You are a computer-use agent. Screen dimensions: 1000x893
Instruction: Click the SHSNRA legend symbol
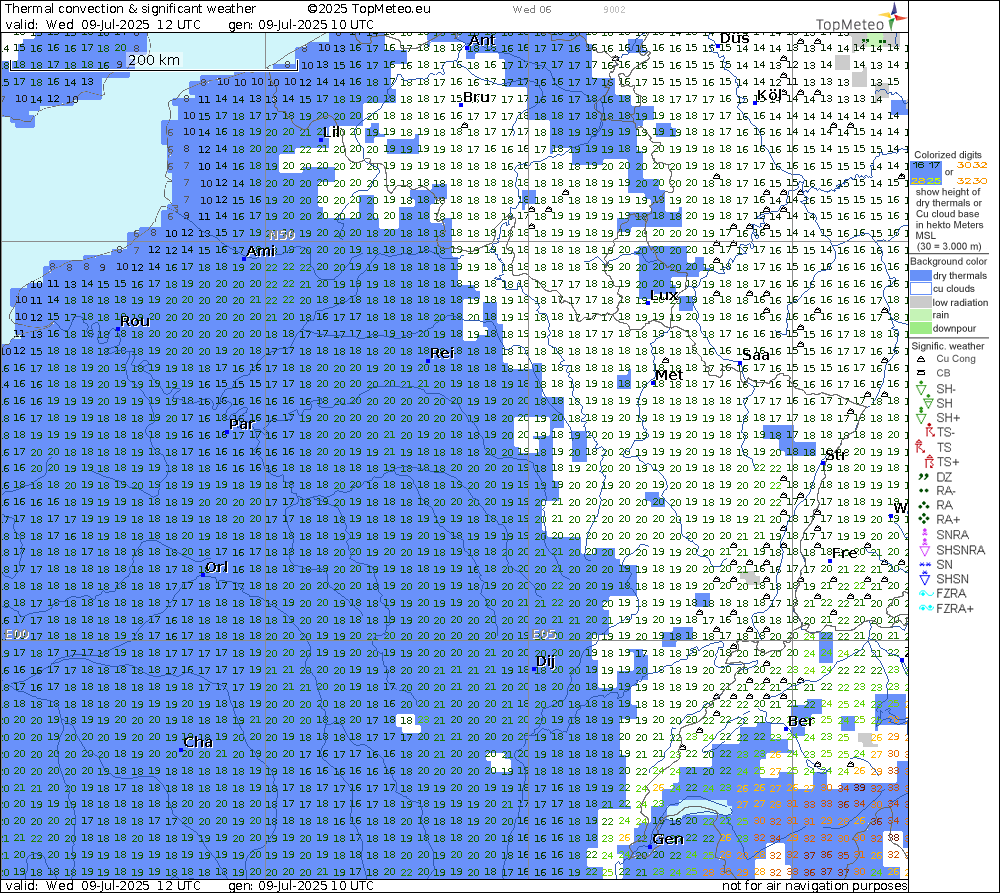pyautogui.click(x=924, y=549)
